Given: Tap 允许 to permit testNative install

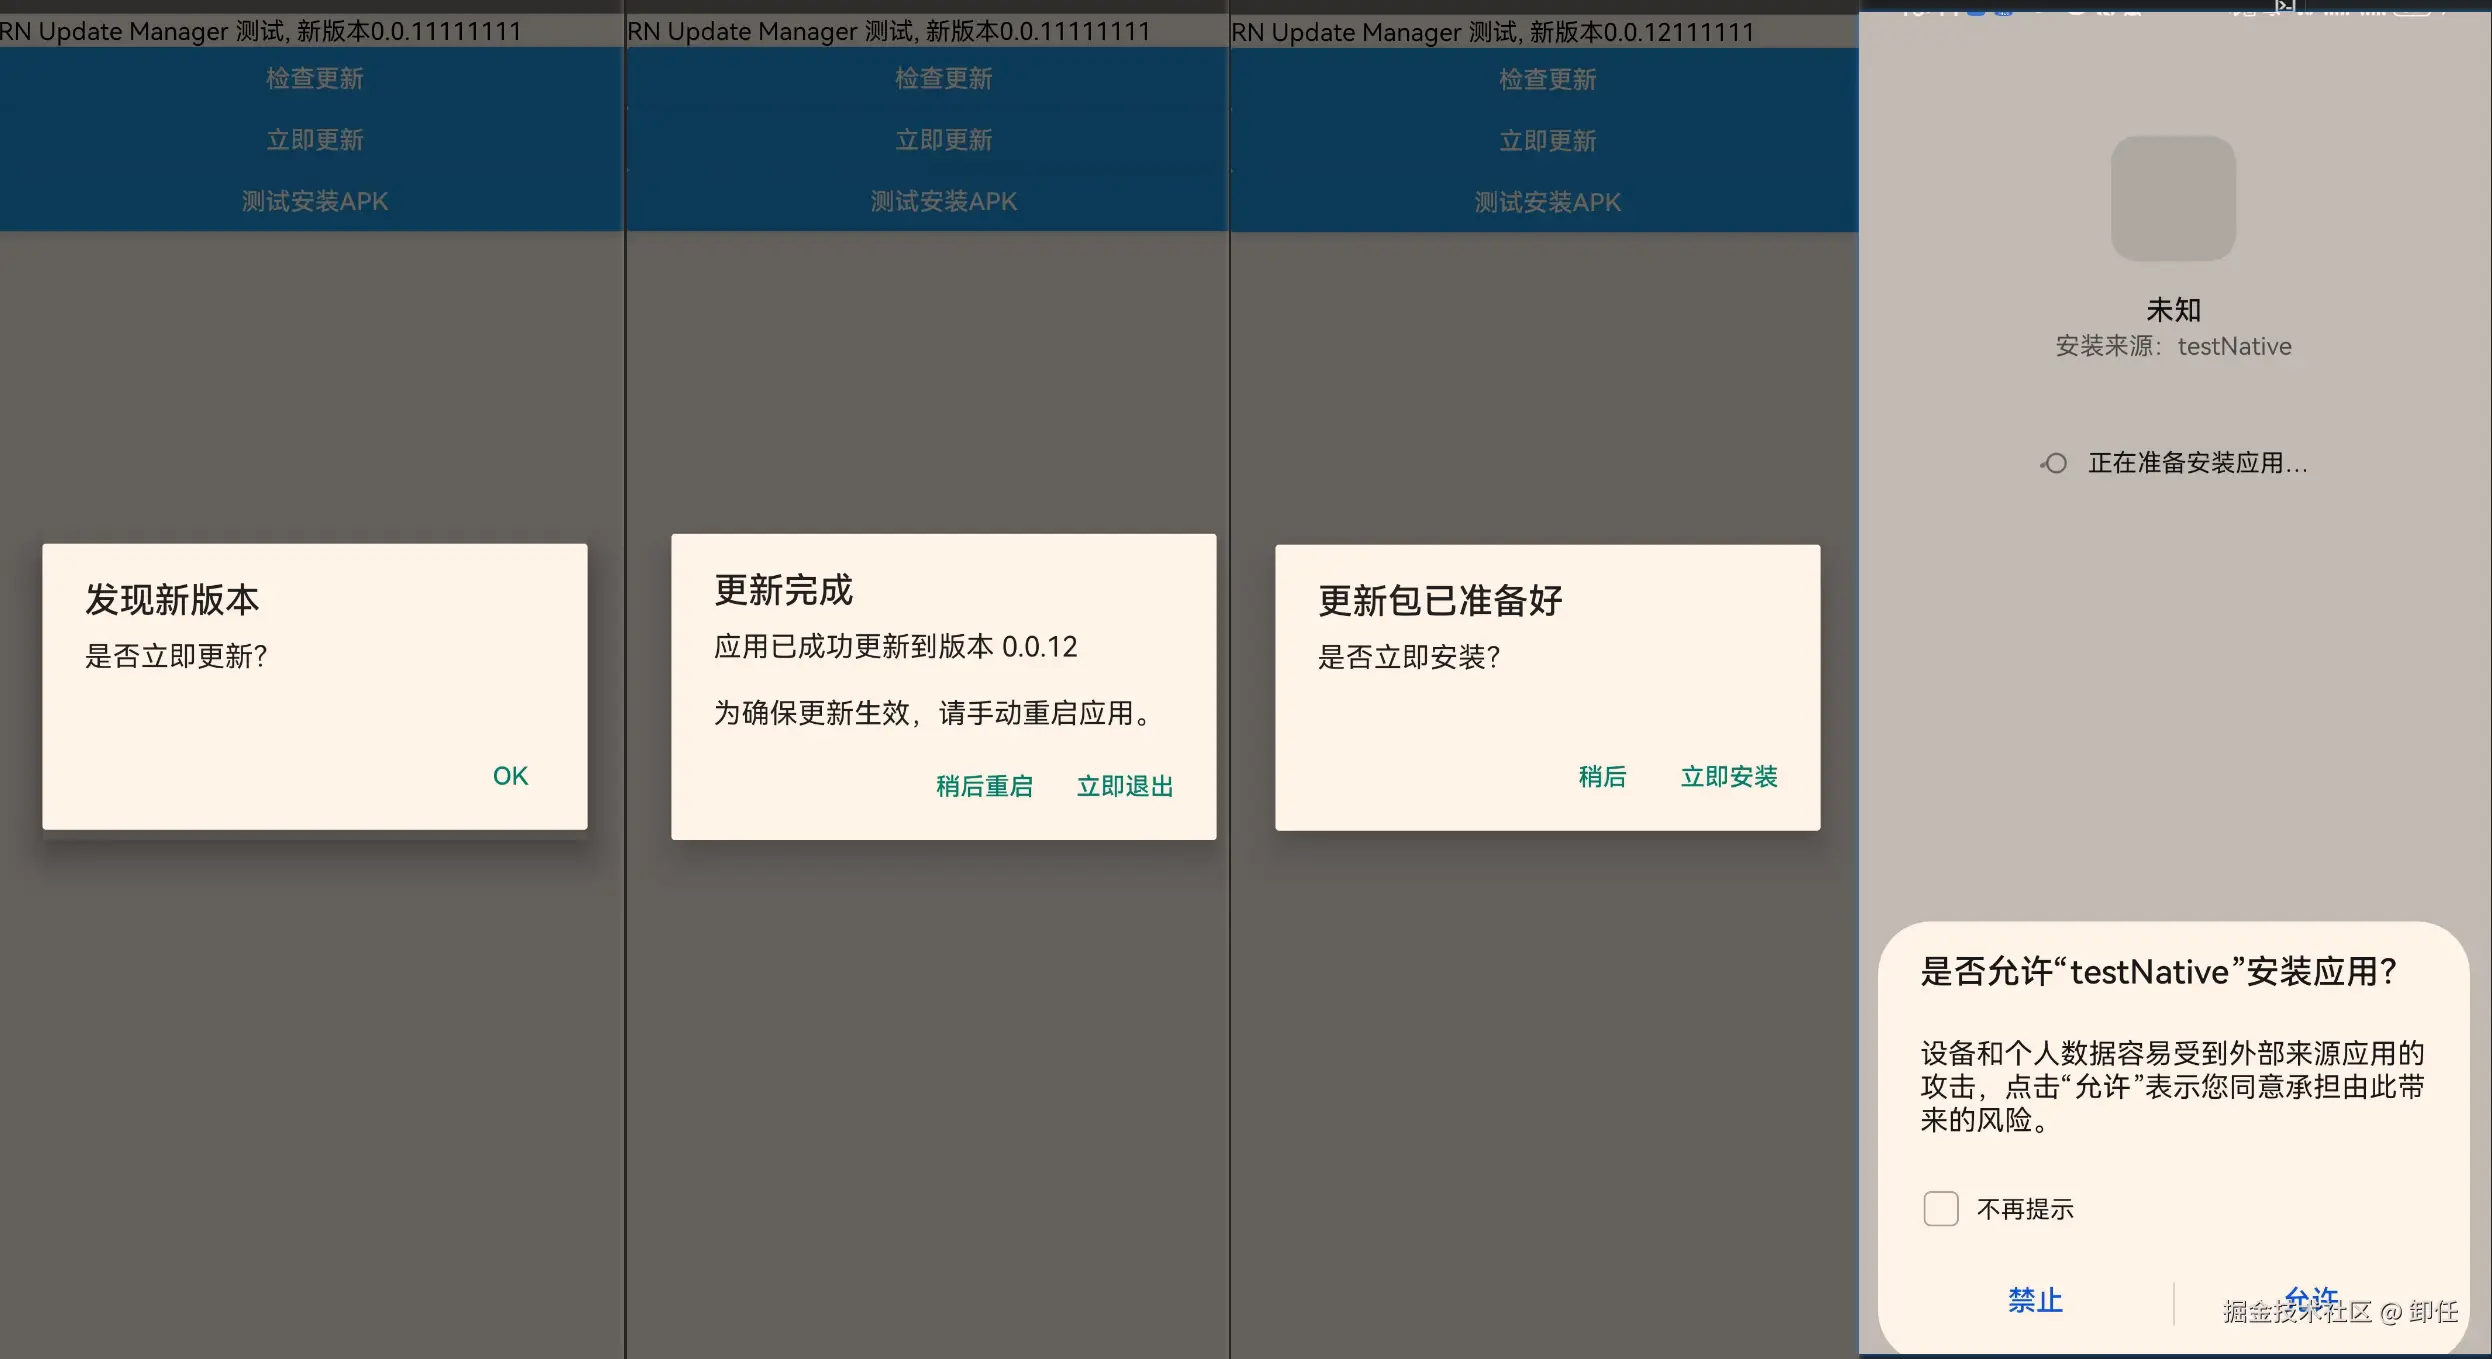Looking at the screenshot, I should coord(2312,1300).
